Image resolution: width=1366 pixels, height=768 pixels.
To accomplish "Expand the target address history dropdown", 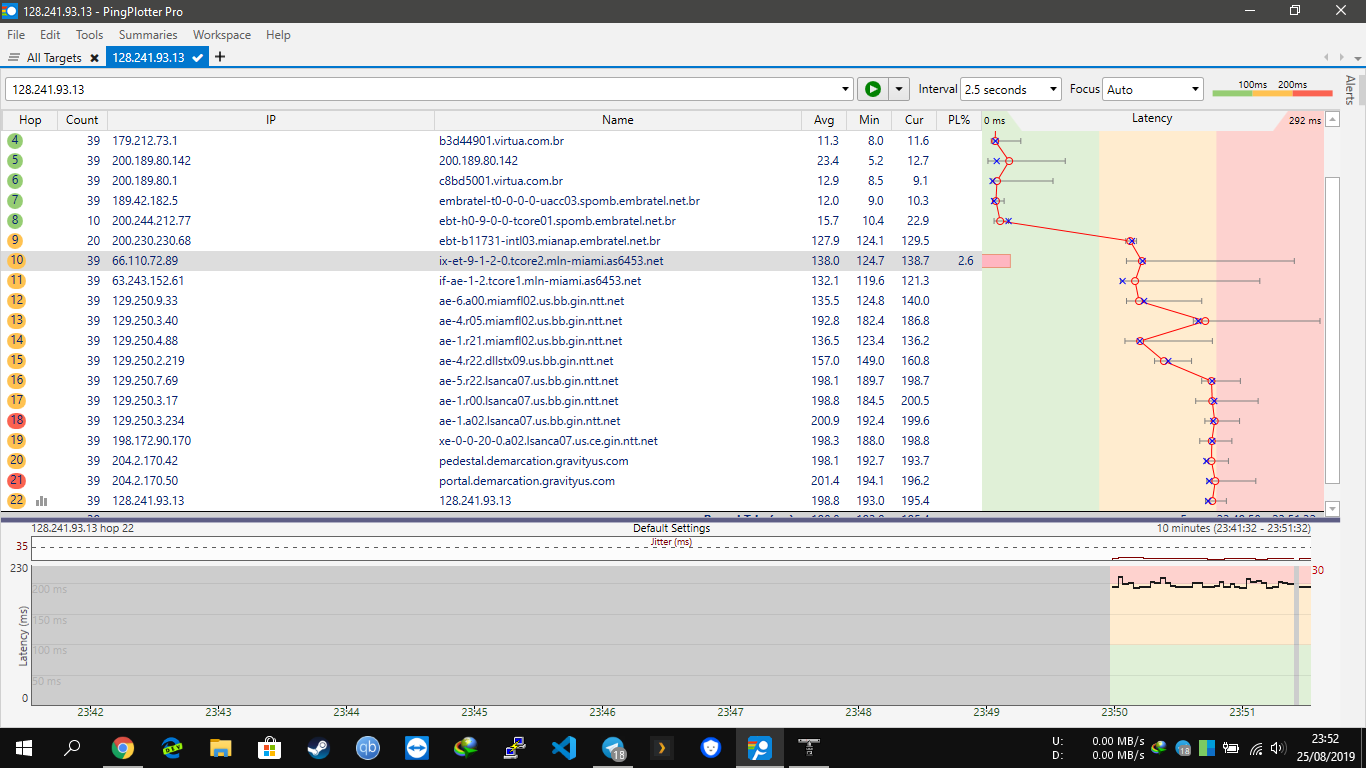I will 846,89.
